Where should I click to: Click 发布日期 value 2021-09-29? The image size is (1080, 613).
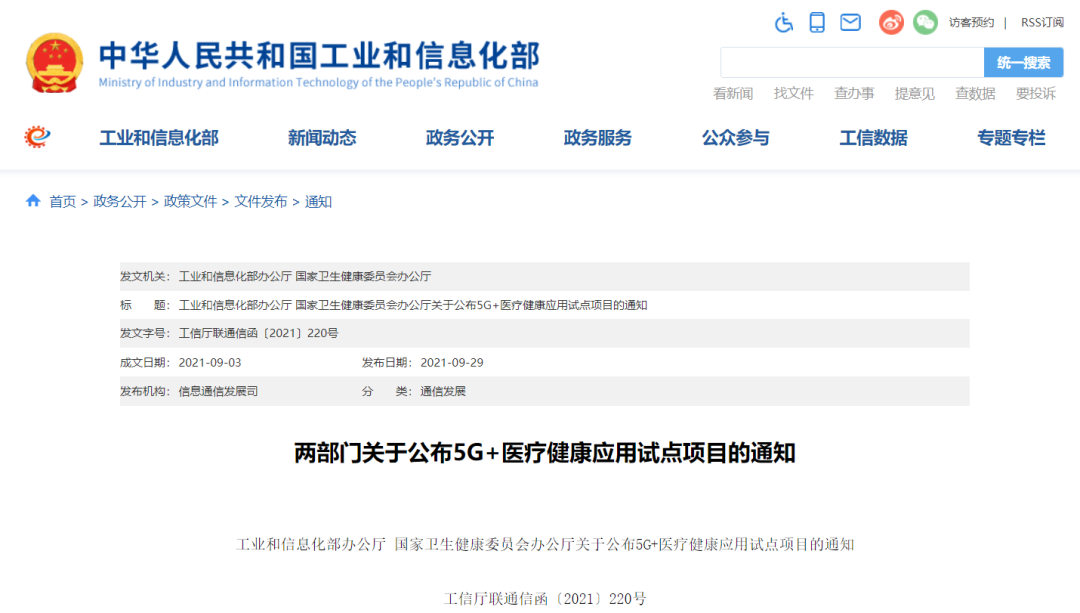[452, 362]
